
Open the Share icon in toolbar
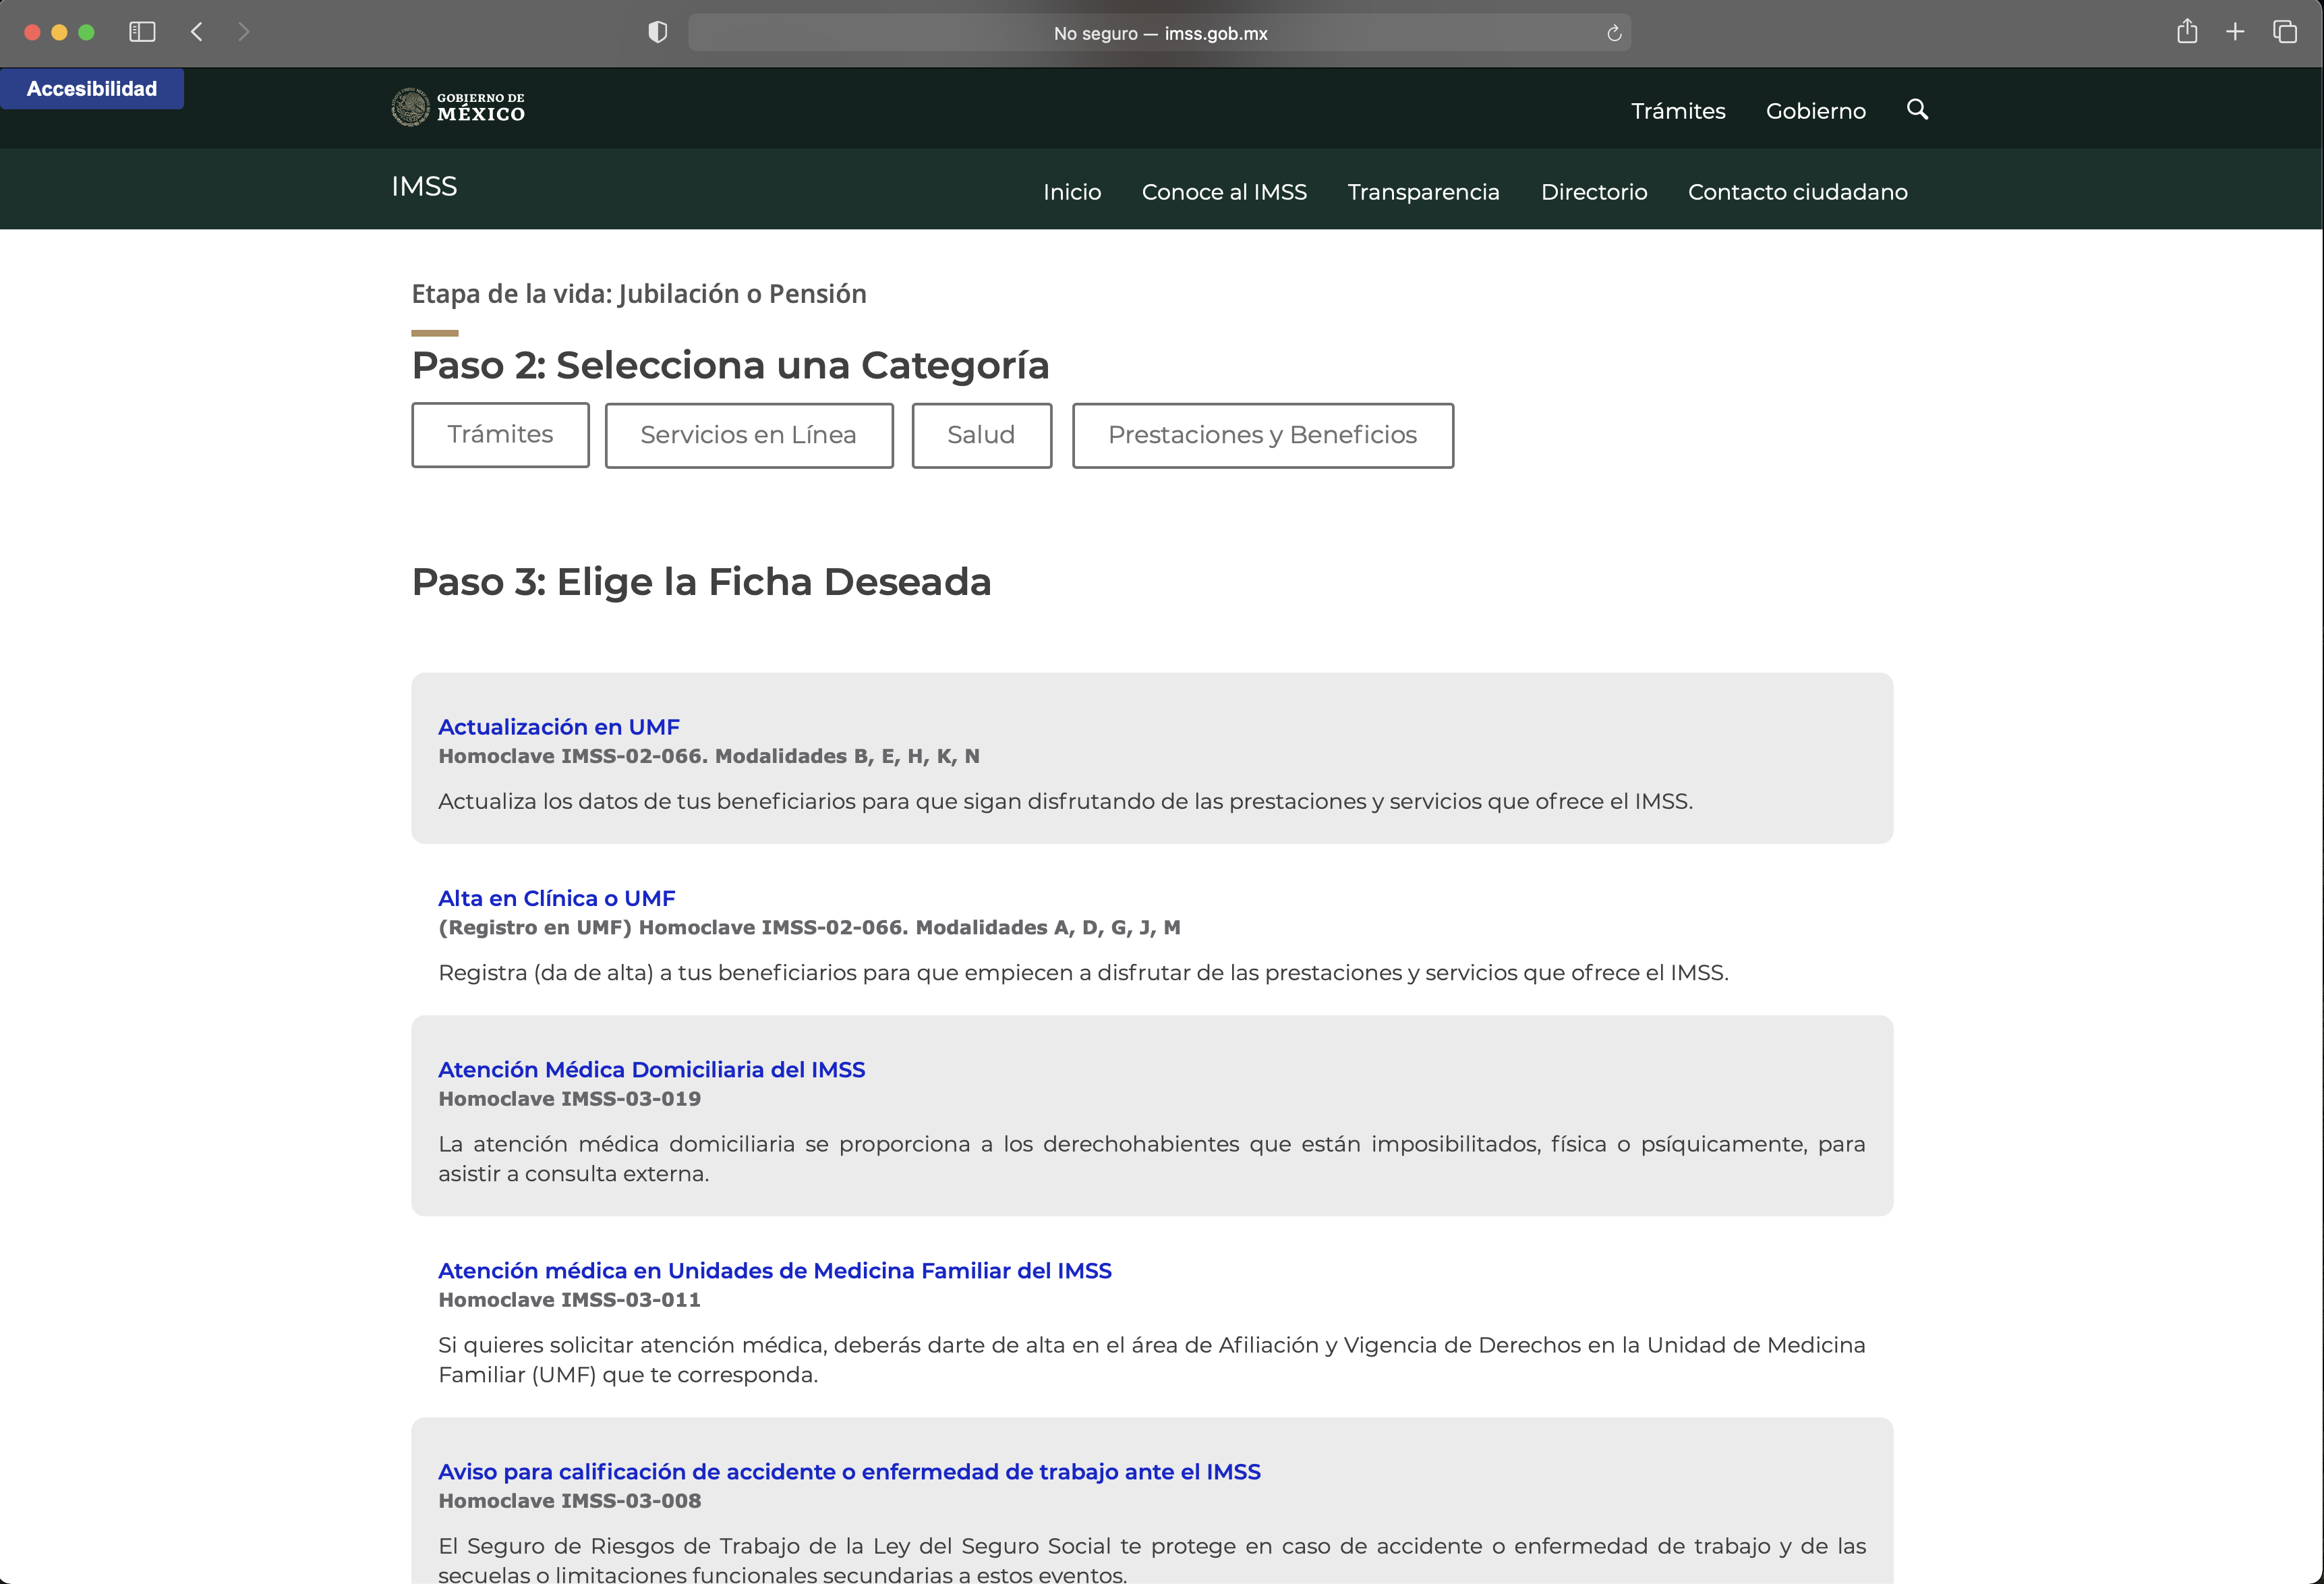(x=2187, y=32)
